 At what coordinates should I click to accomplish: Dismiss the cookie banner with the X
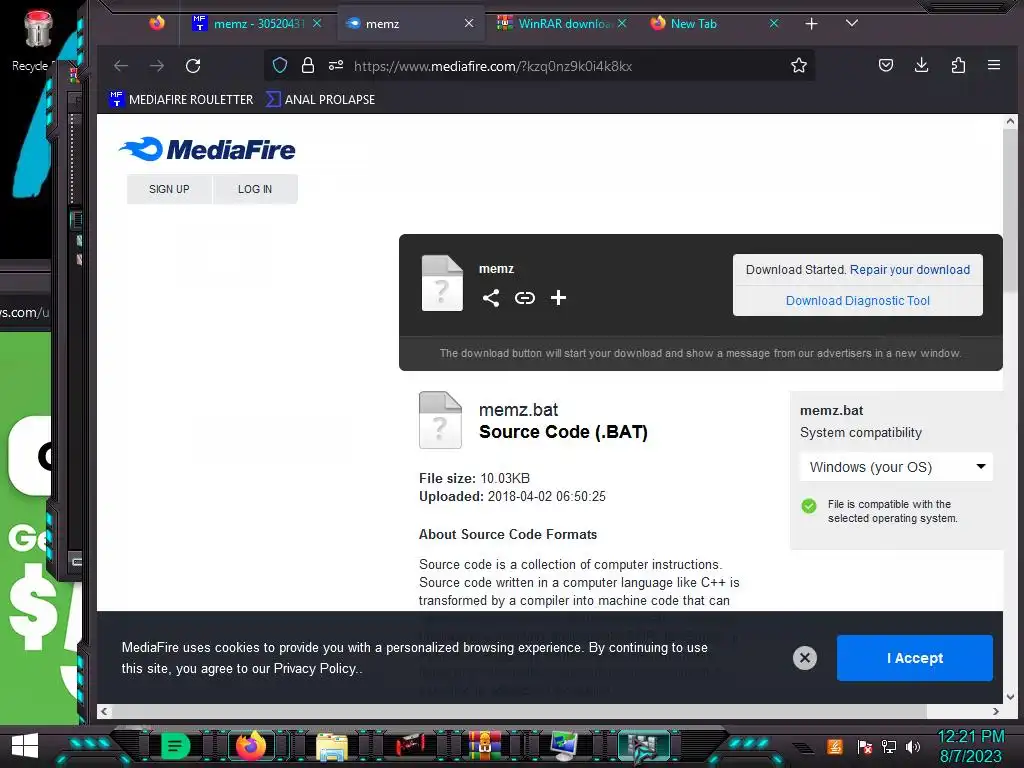[x=805, y=658]
